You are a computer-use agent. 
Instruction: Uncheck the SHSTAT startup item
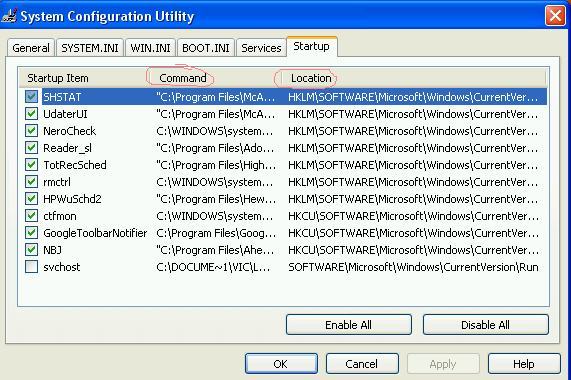pyautogui.click(x=31, y=96)
